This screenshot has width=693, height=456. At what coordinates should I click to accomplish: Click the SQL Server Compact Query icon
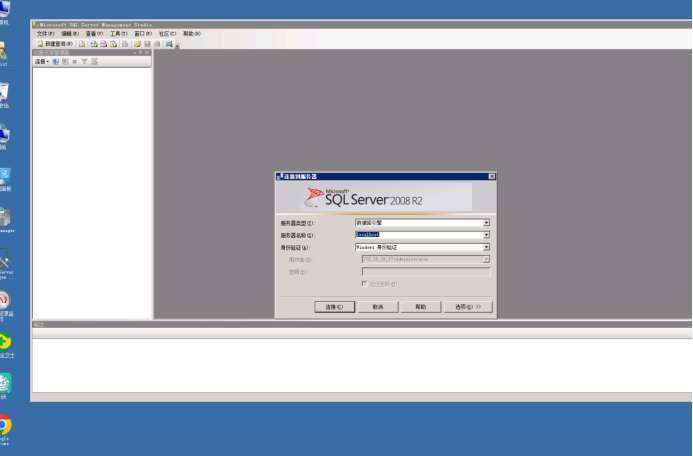[125, 44]
